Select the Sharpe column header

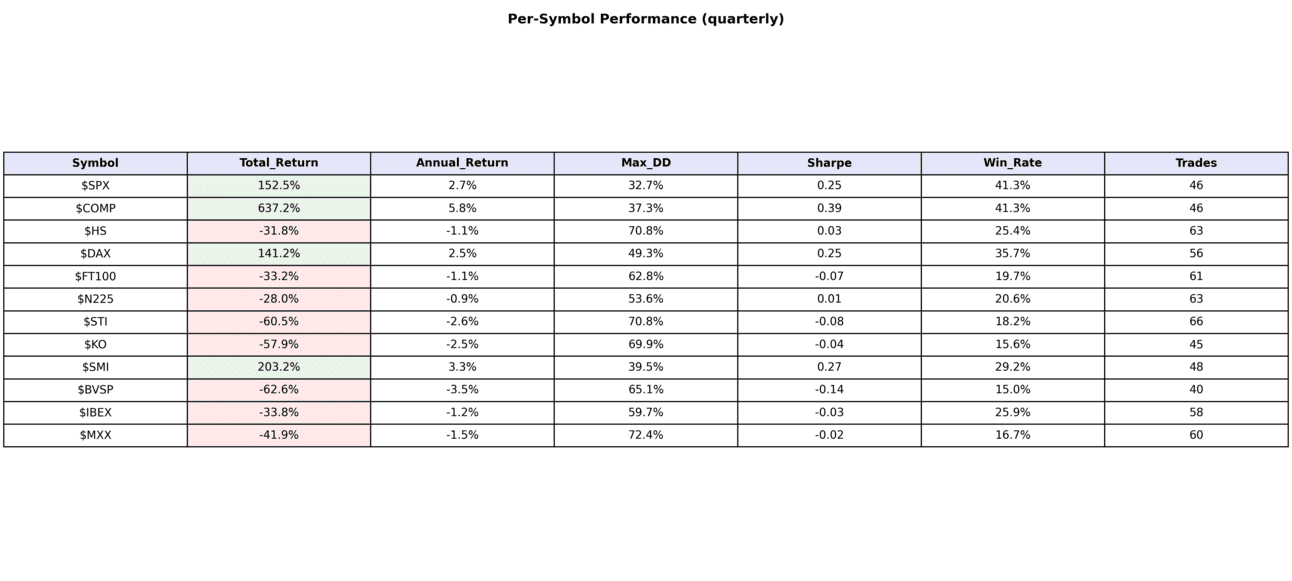point(829,163)
